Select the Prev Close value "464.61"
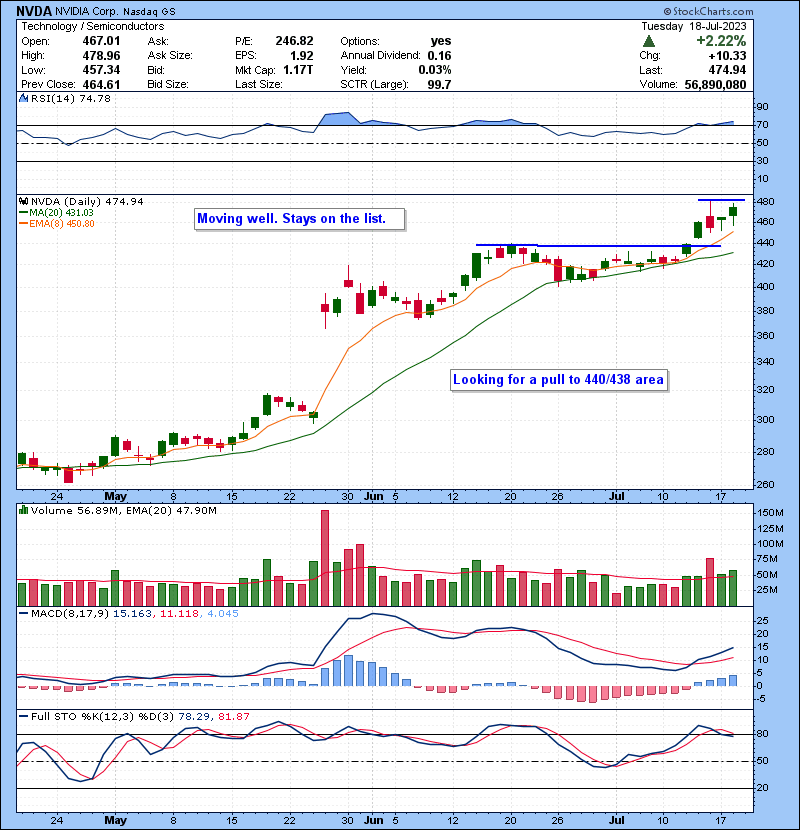 click(x=101, y=85)
